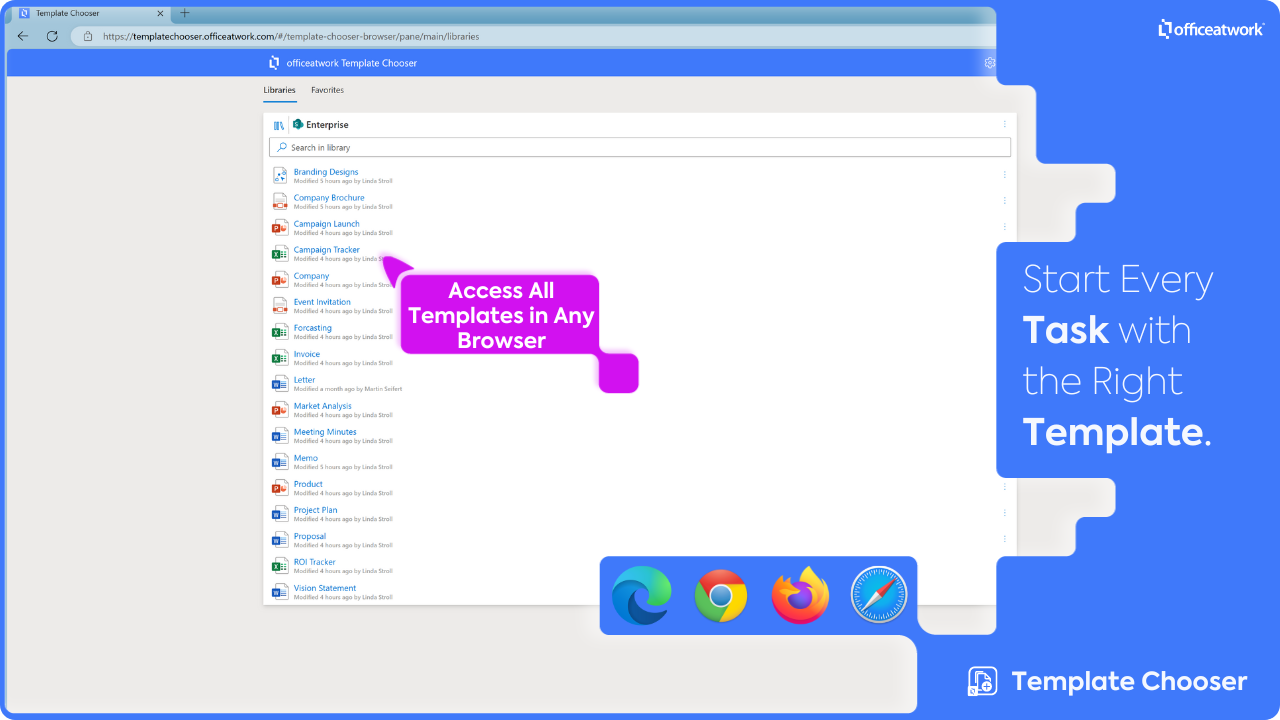
Task: Switch to the Libraries tab
Action: point(280,90)
